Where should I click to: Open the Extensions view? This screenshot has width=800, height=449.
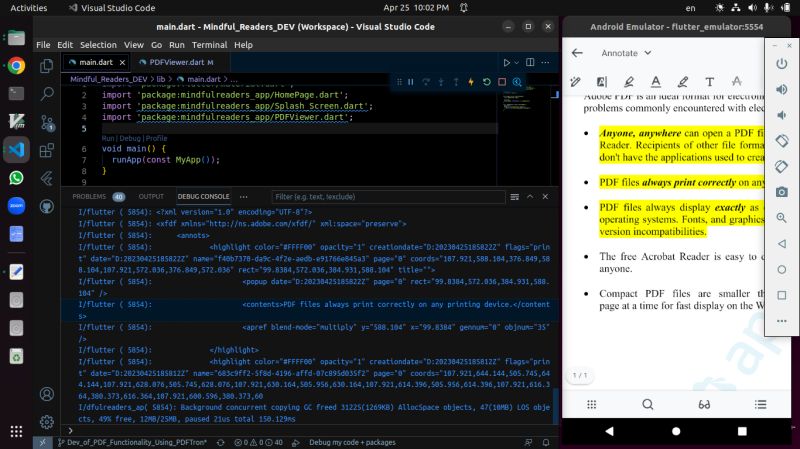point(47,150)
